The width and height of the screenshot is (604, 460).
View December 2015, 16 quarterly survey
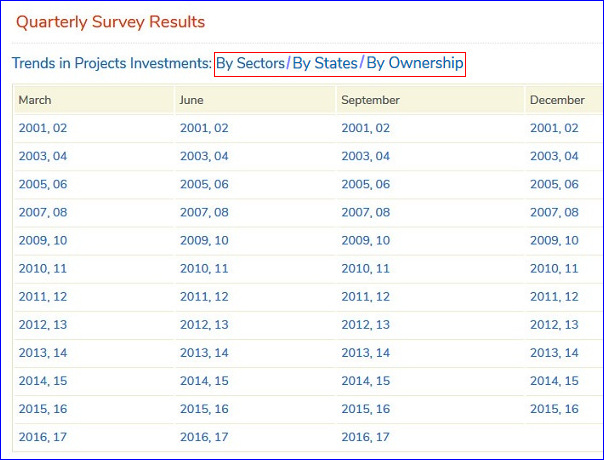point(554,409)
